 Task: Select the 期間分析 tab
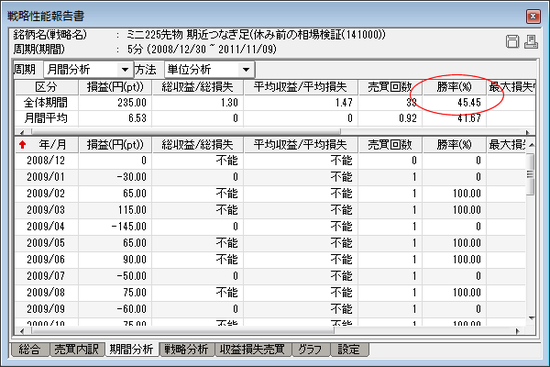(132, 349)
